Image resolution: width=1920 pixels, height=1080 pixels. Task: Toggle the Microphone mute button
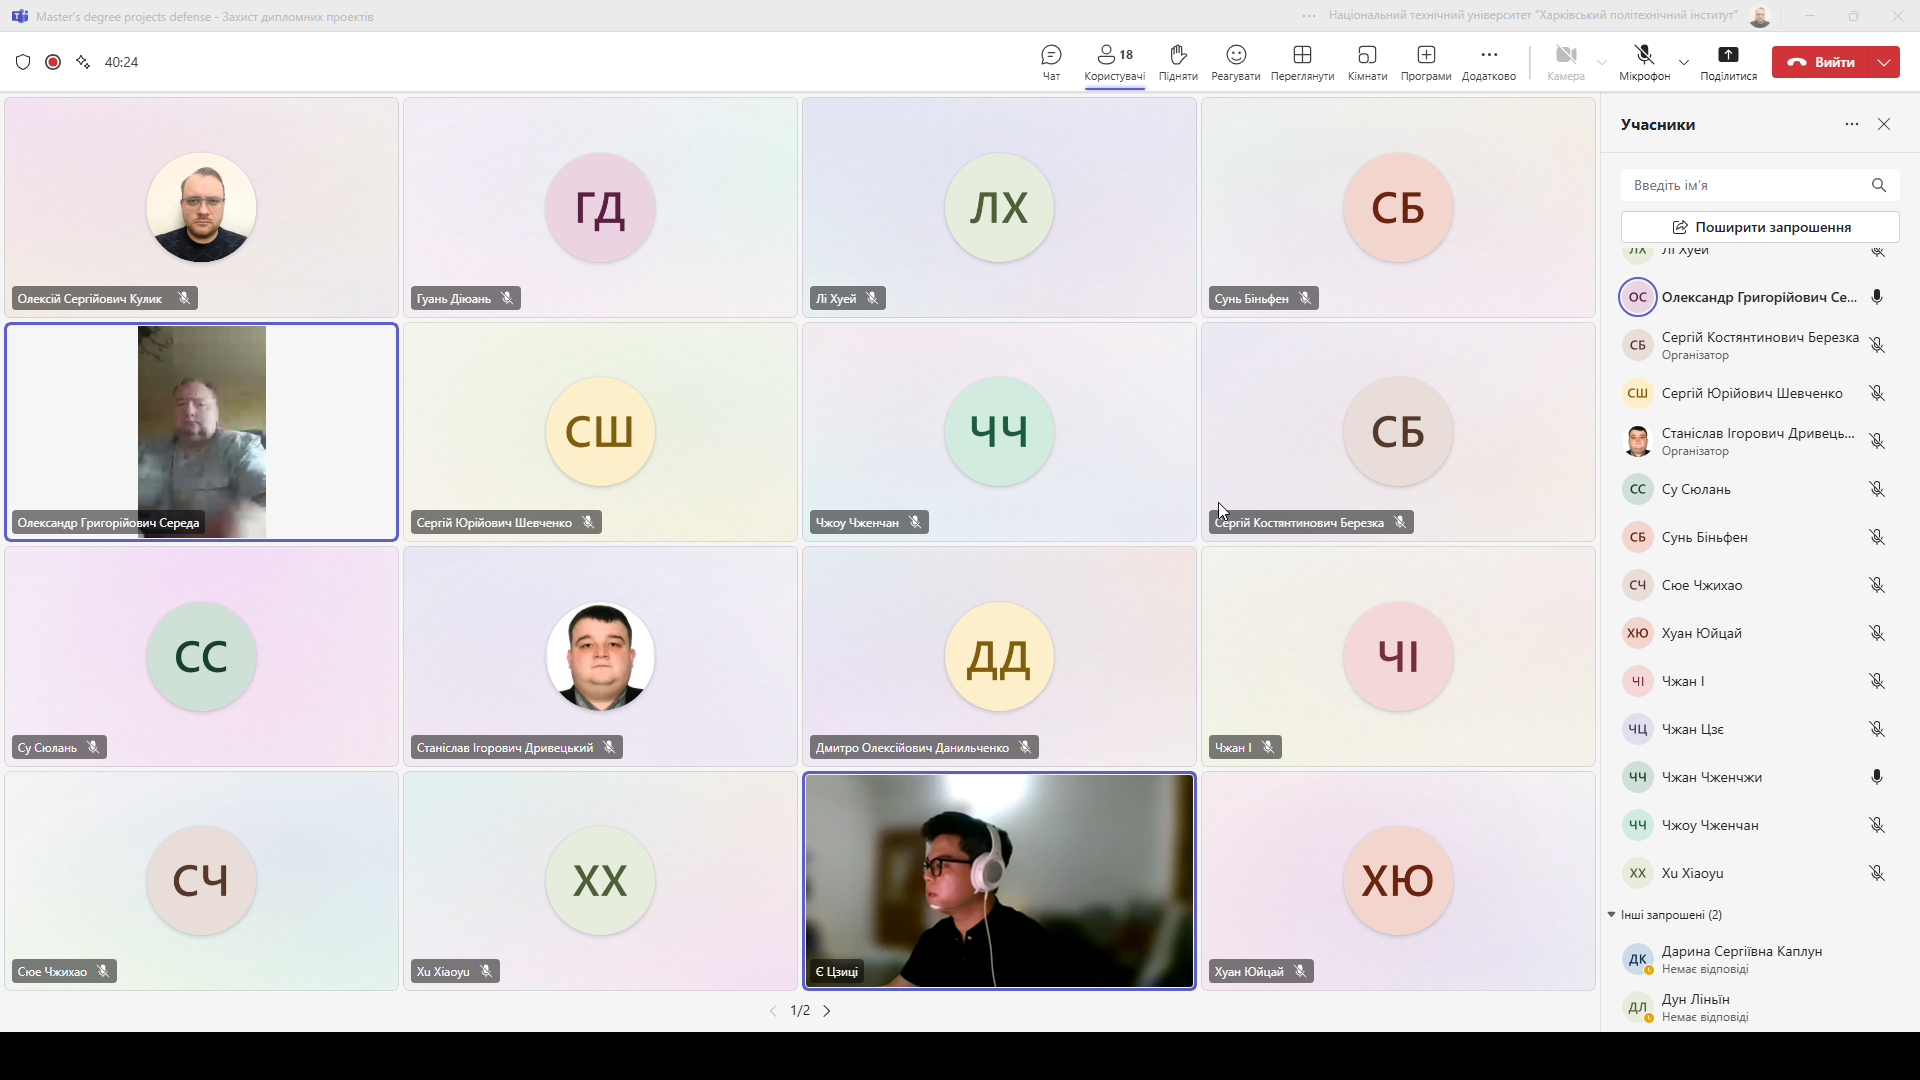1644,62
